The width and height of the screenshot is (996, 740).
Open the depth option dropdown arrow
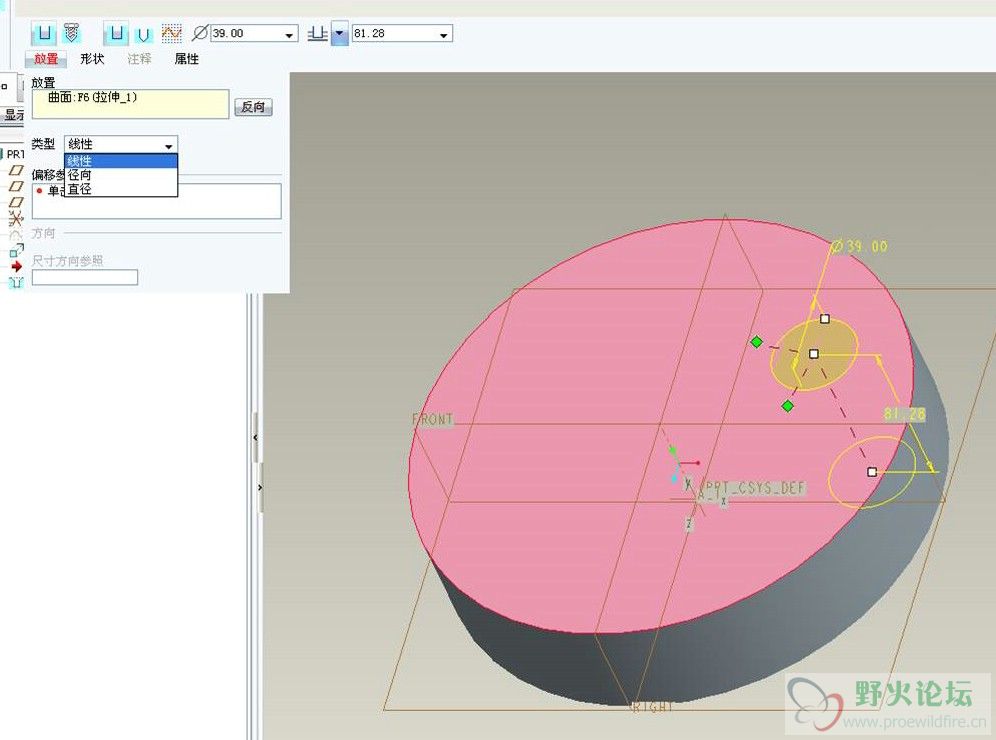[340, 34]
